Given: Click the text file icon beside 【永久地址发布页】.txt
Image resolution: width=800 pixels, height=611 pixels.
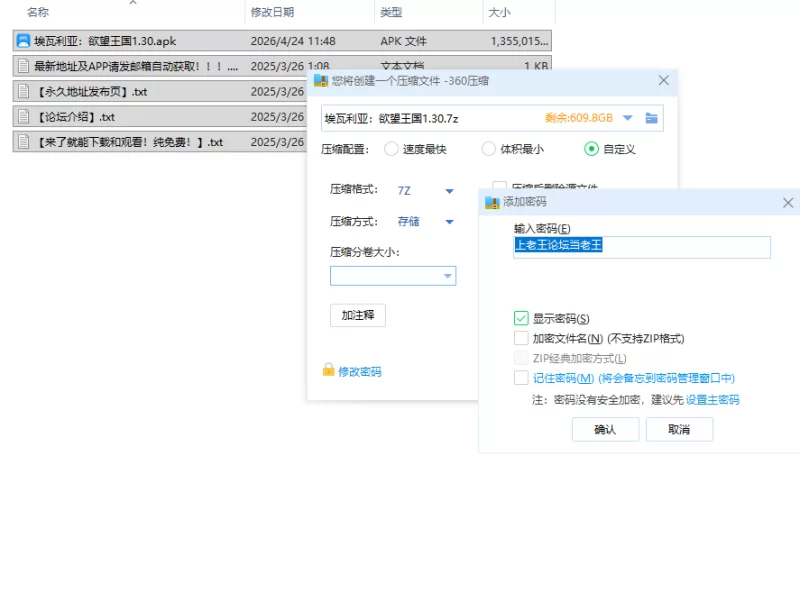Looking at the screenshot, I should click(x=23, y=91).
